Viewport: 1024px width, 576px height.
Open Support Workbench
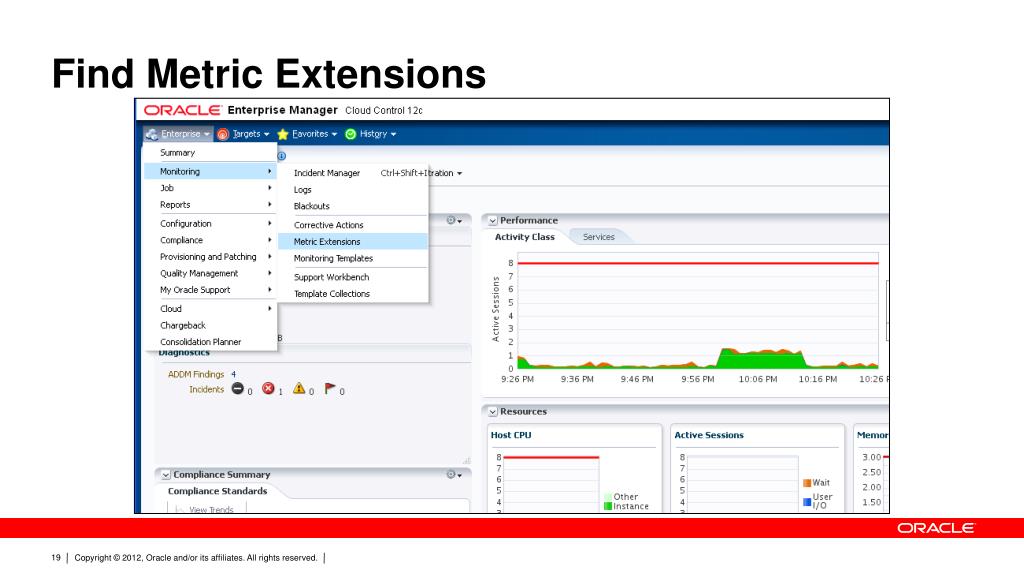click(x=353, y=277)
